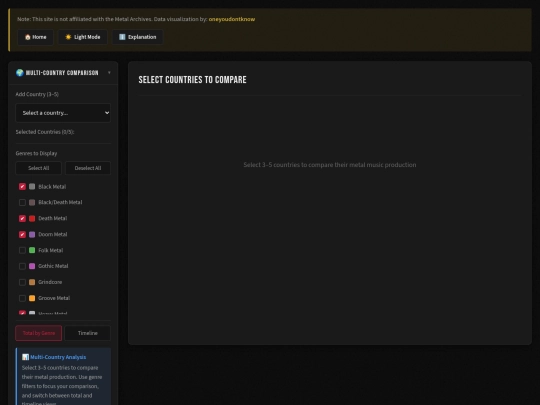This screenshot has width=540, height=405.
Task: Click the brown Black/Death Metal color swatch
Action: 32,202
